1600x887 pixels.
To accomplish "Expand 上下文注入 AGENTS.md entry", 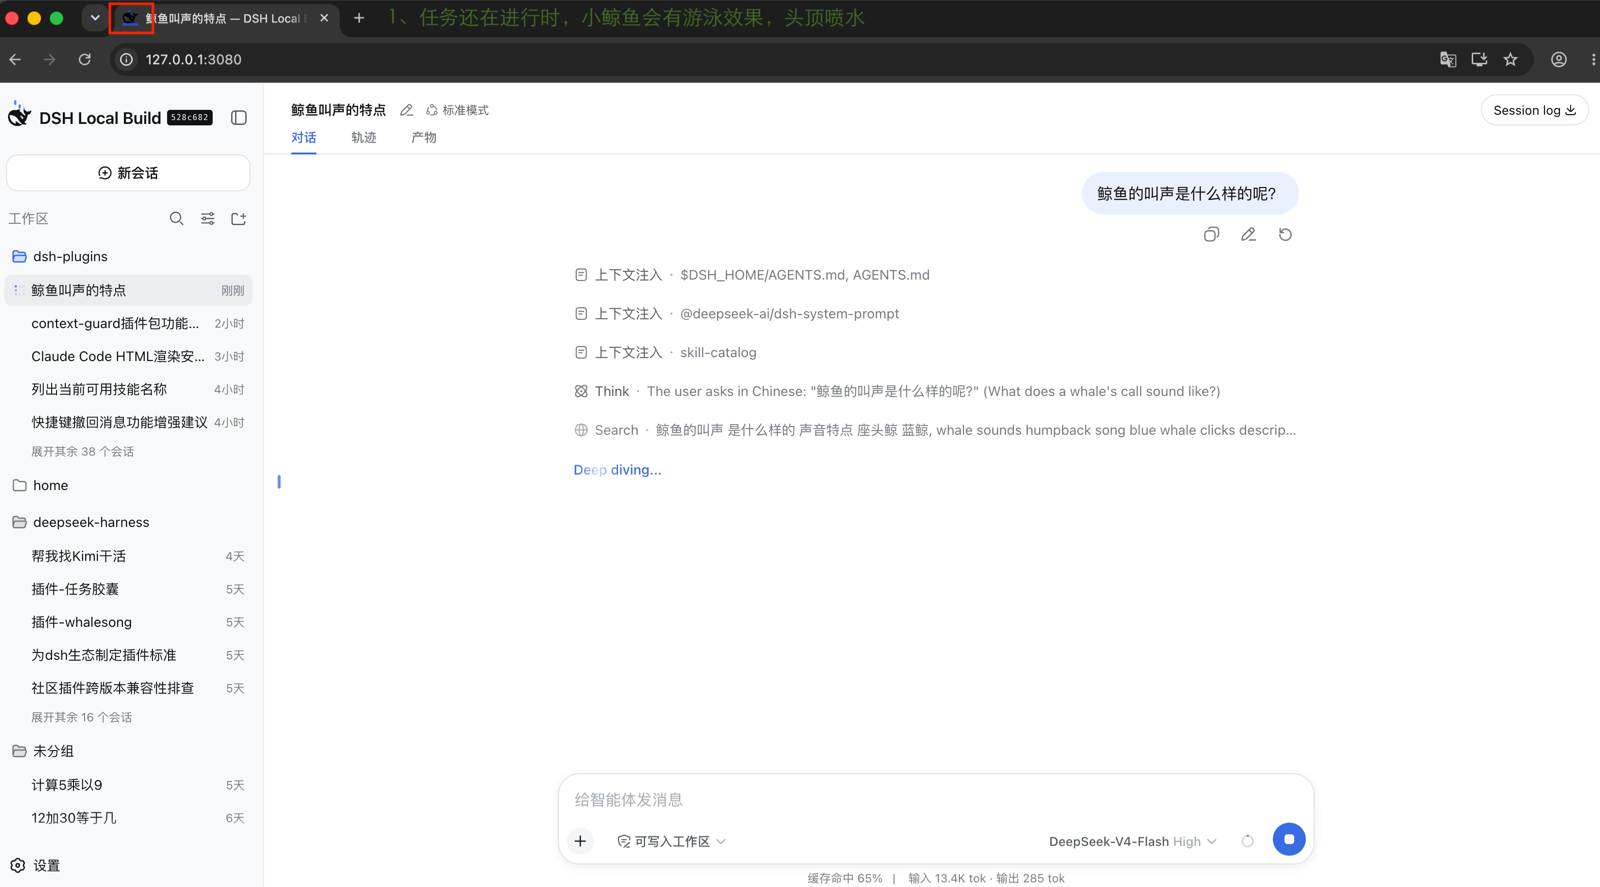I will 752,275.
